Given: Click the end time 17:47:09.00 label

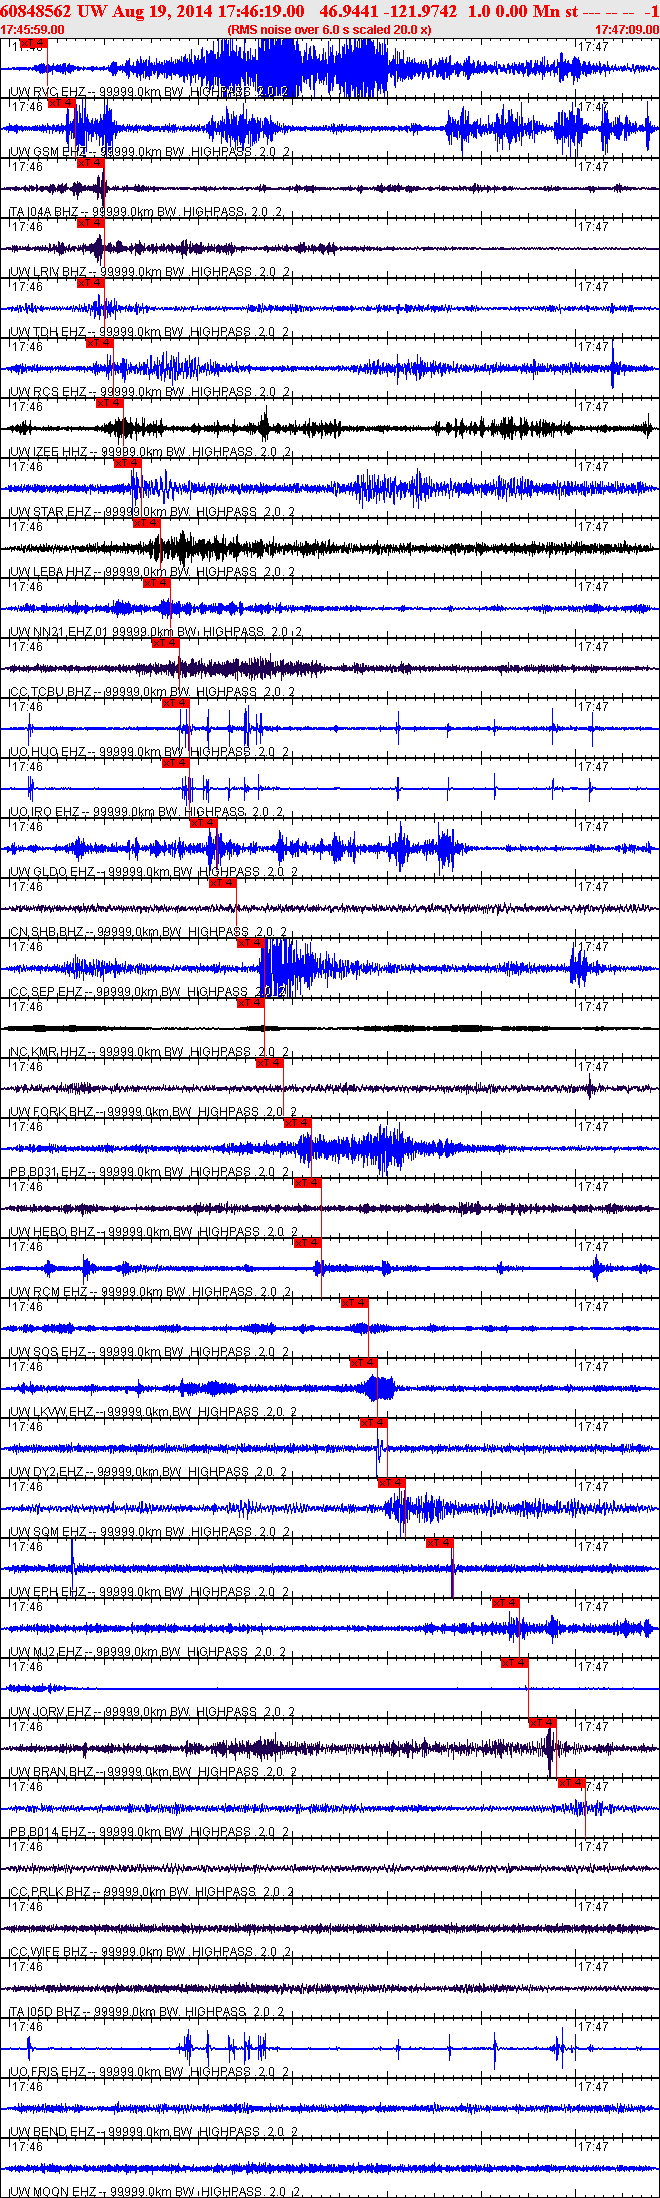Looking at the screenshot, I should click(626, 30).
